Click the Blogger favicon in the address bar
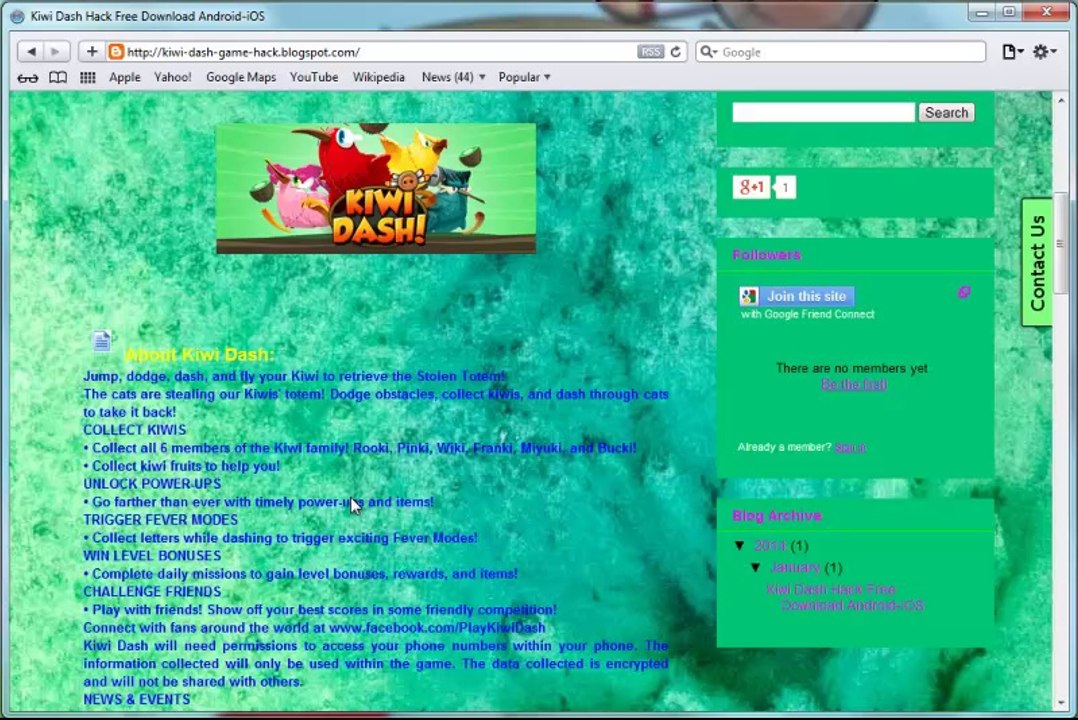 pyautogui.click(x=116, y=52)
